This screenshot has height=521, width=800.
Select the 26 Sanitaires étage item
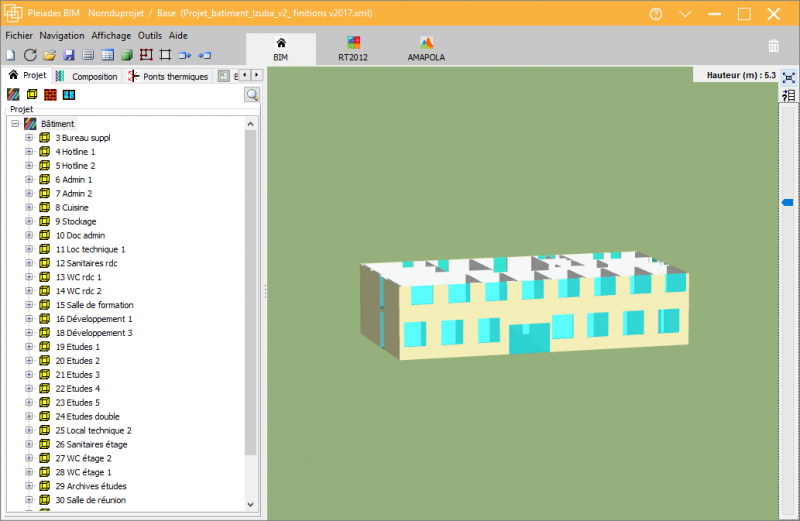(x=91, y=444)
